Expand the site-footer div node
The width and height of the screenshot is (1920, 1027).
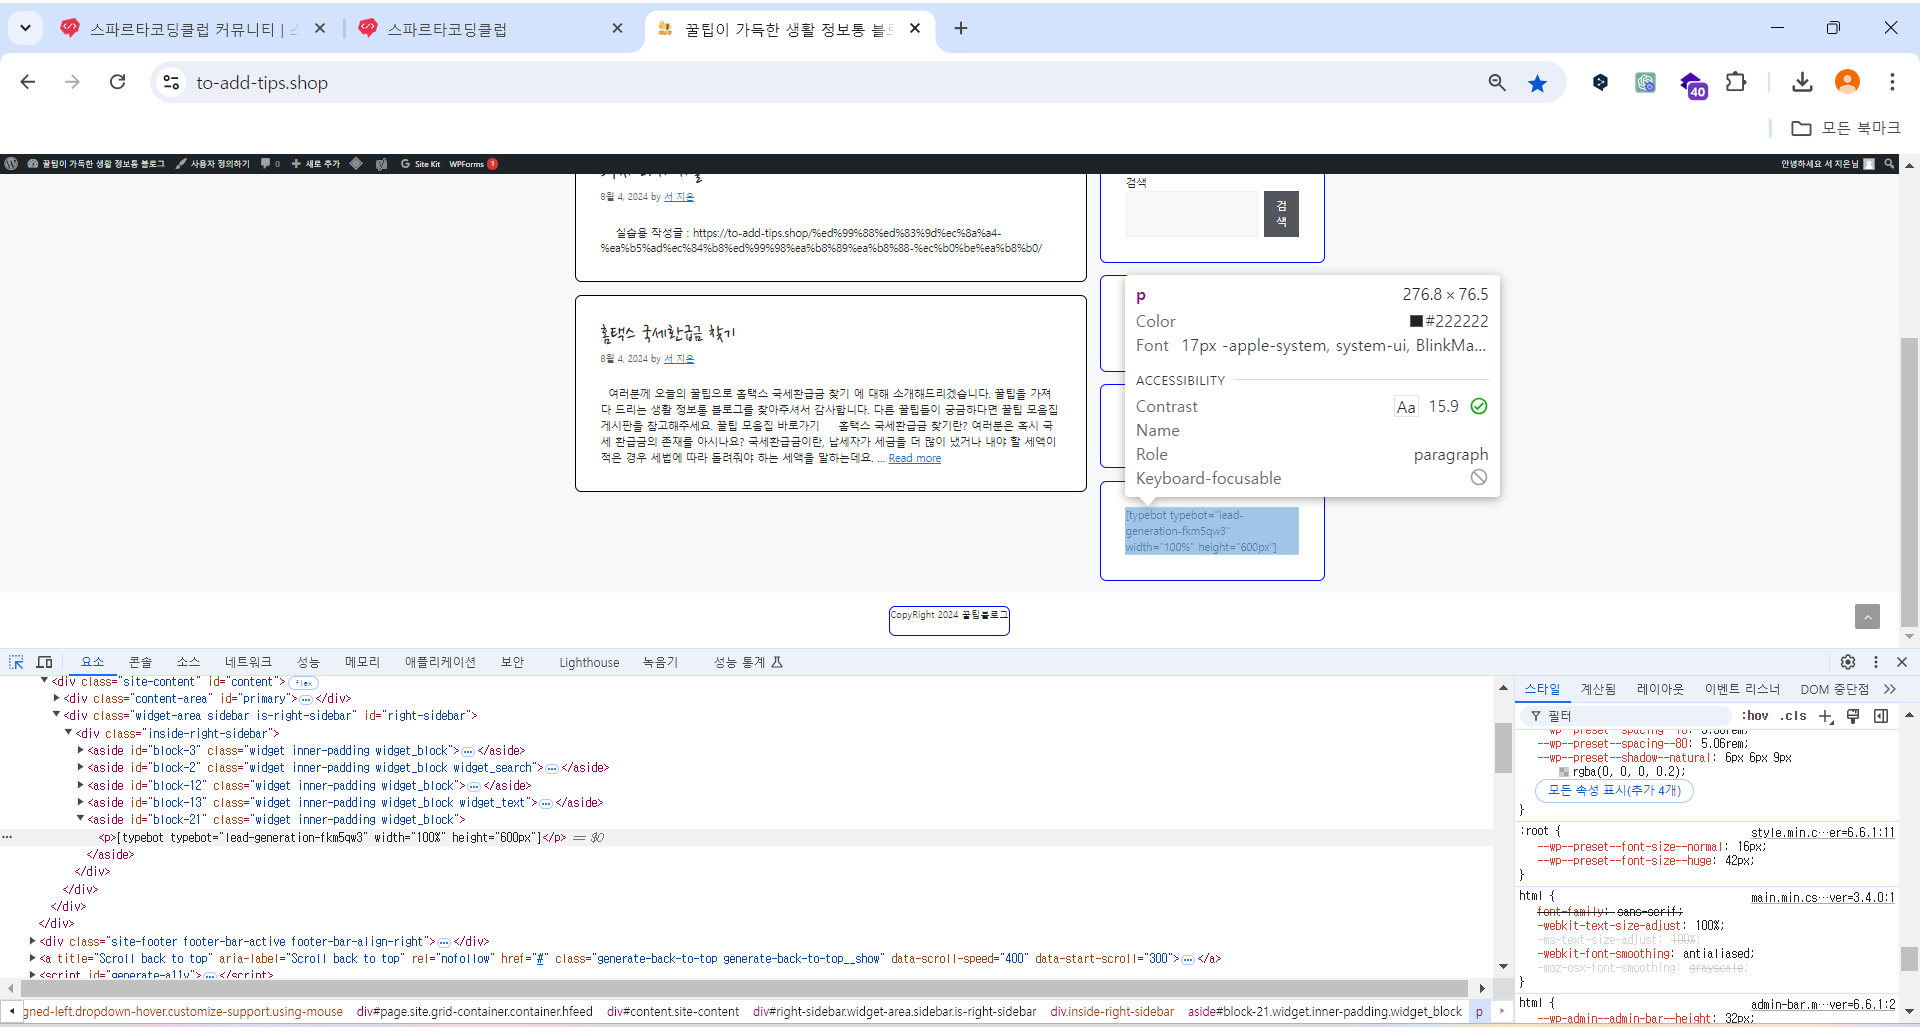(x=33, y=941)
